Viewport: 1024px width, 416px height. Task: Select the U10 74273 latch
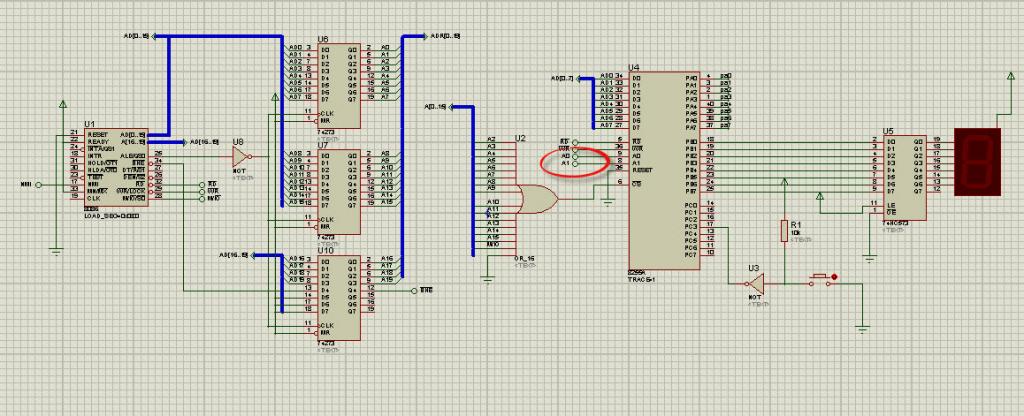[338, 298]
